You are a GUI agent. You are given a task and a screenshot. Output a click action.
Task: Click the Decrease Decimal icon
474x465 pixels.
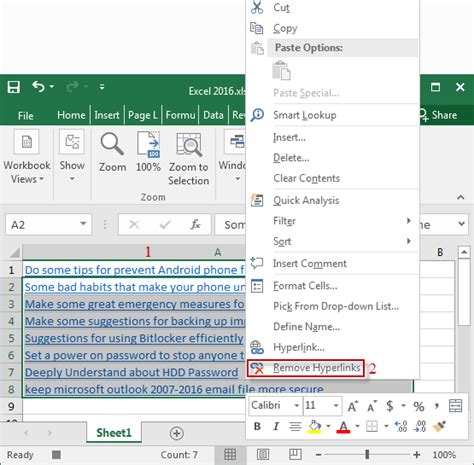(x=420, y=426)
